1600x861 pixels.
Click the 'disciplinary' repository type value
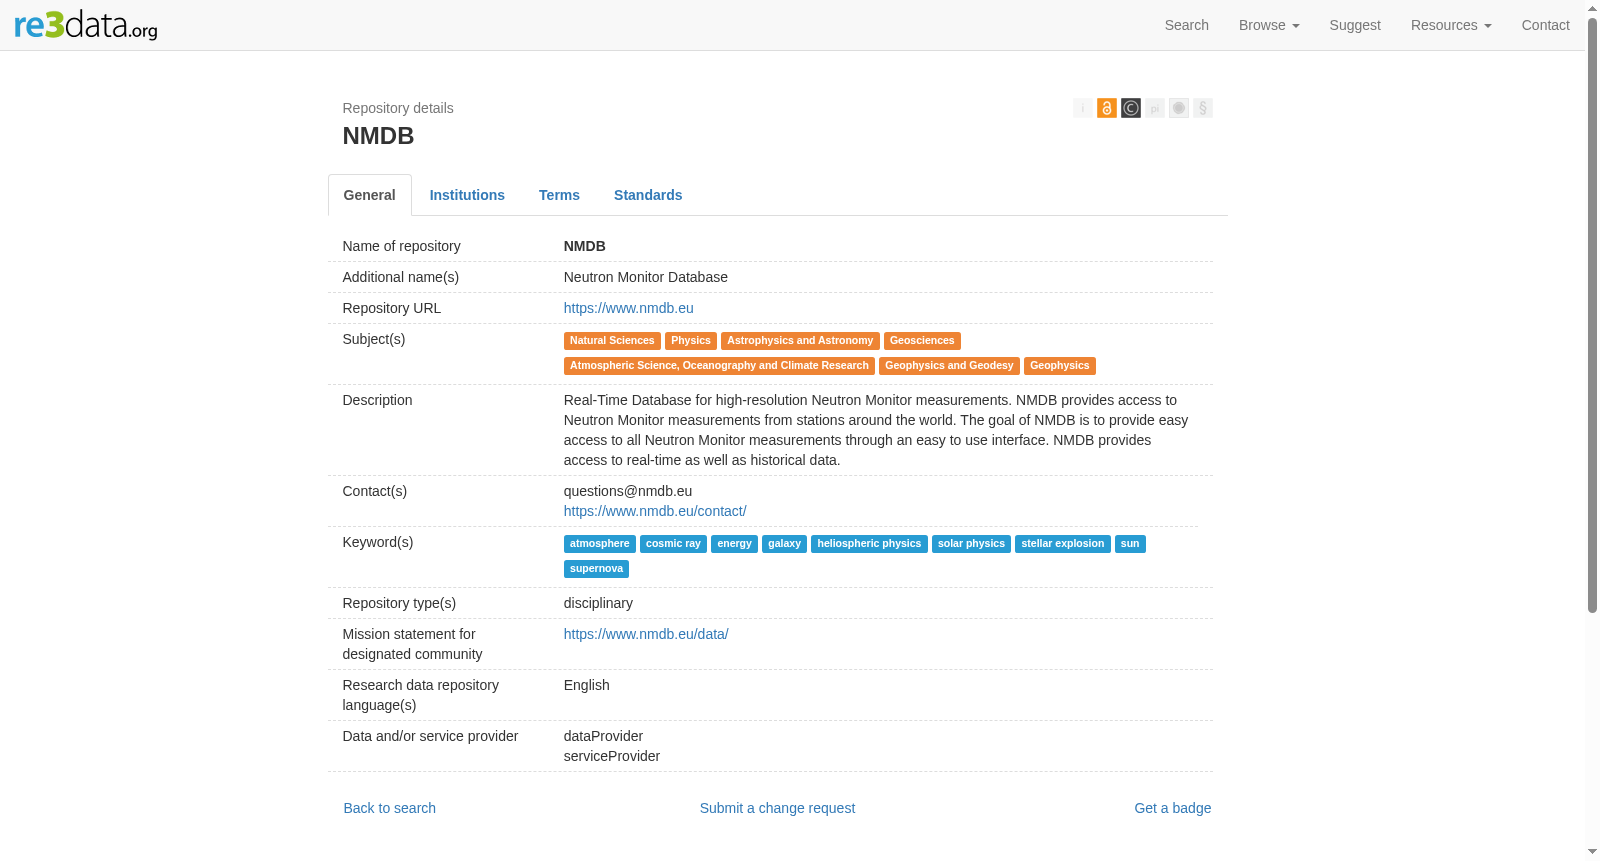(x=598, y=603)
